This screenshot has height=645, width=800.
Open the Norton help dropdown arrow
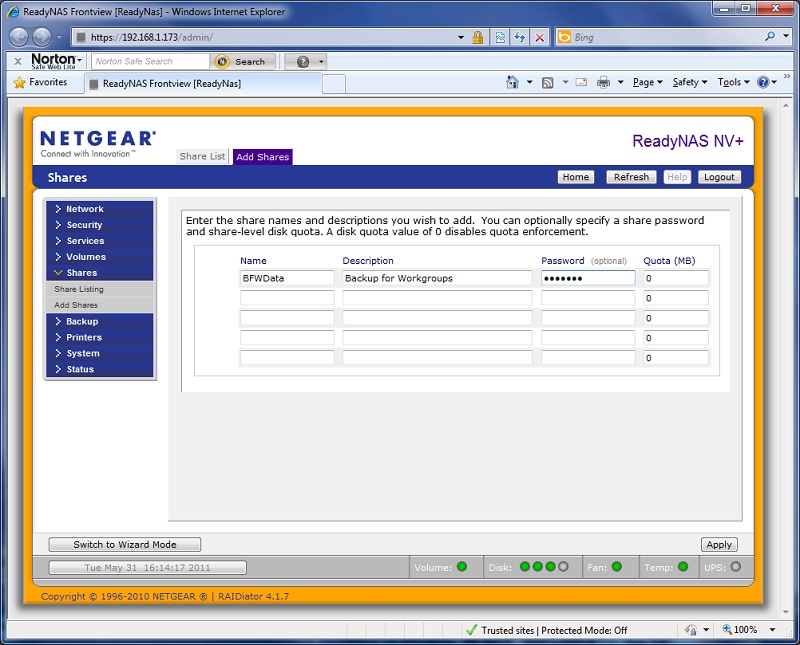[321, 62]
